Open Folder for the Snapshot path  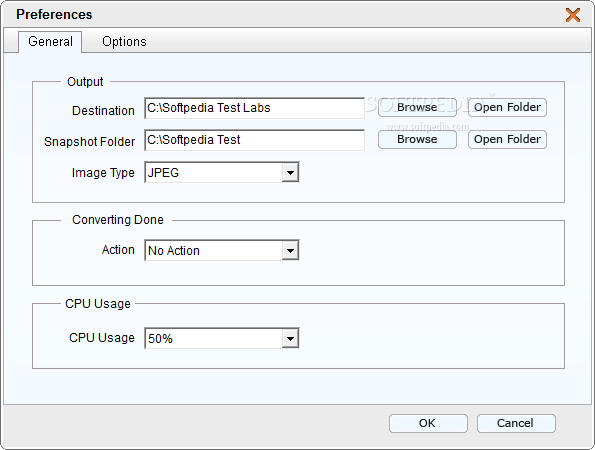pyautogui.click(x=507, y=139)
